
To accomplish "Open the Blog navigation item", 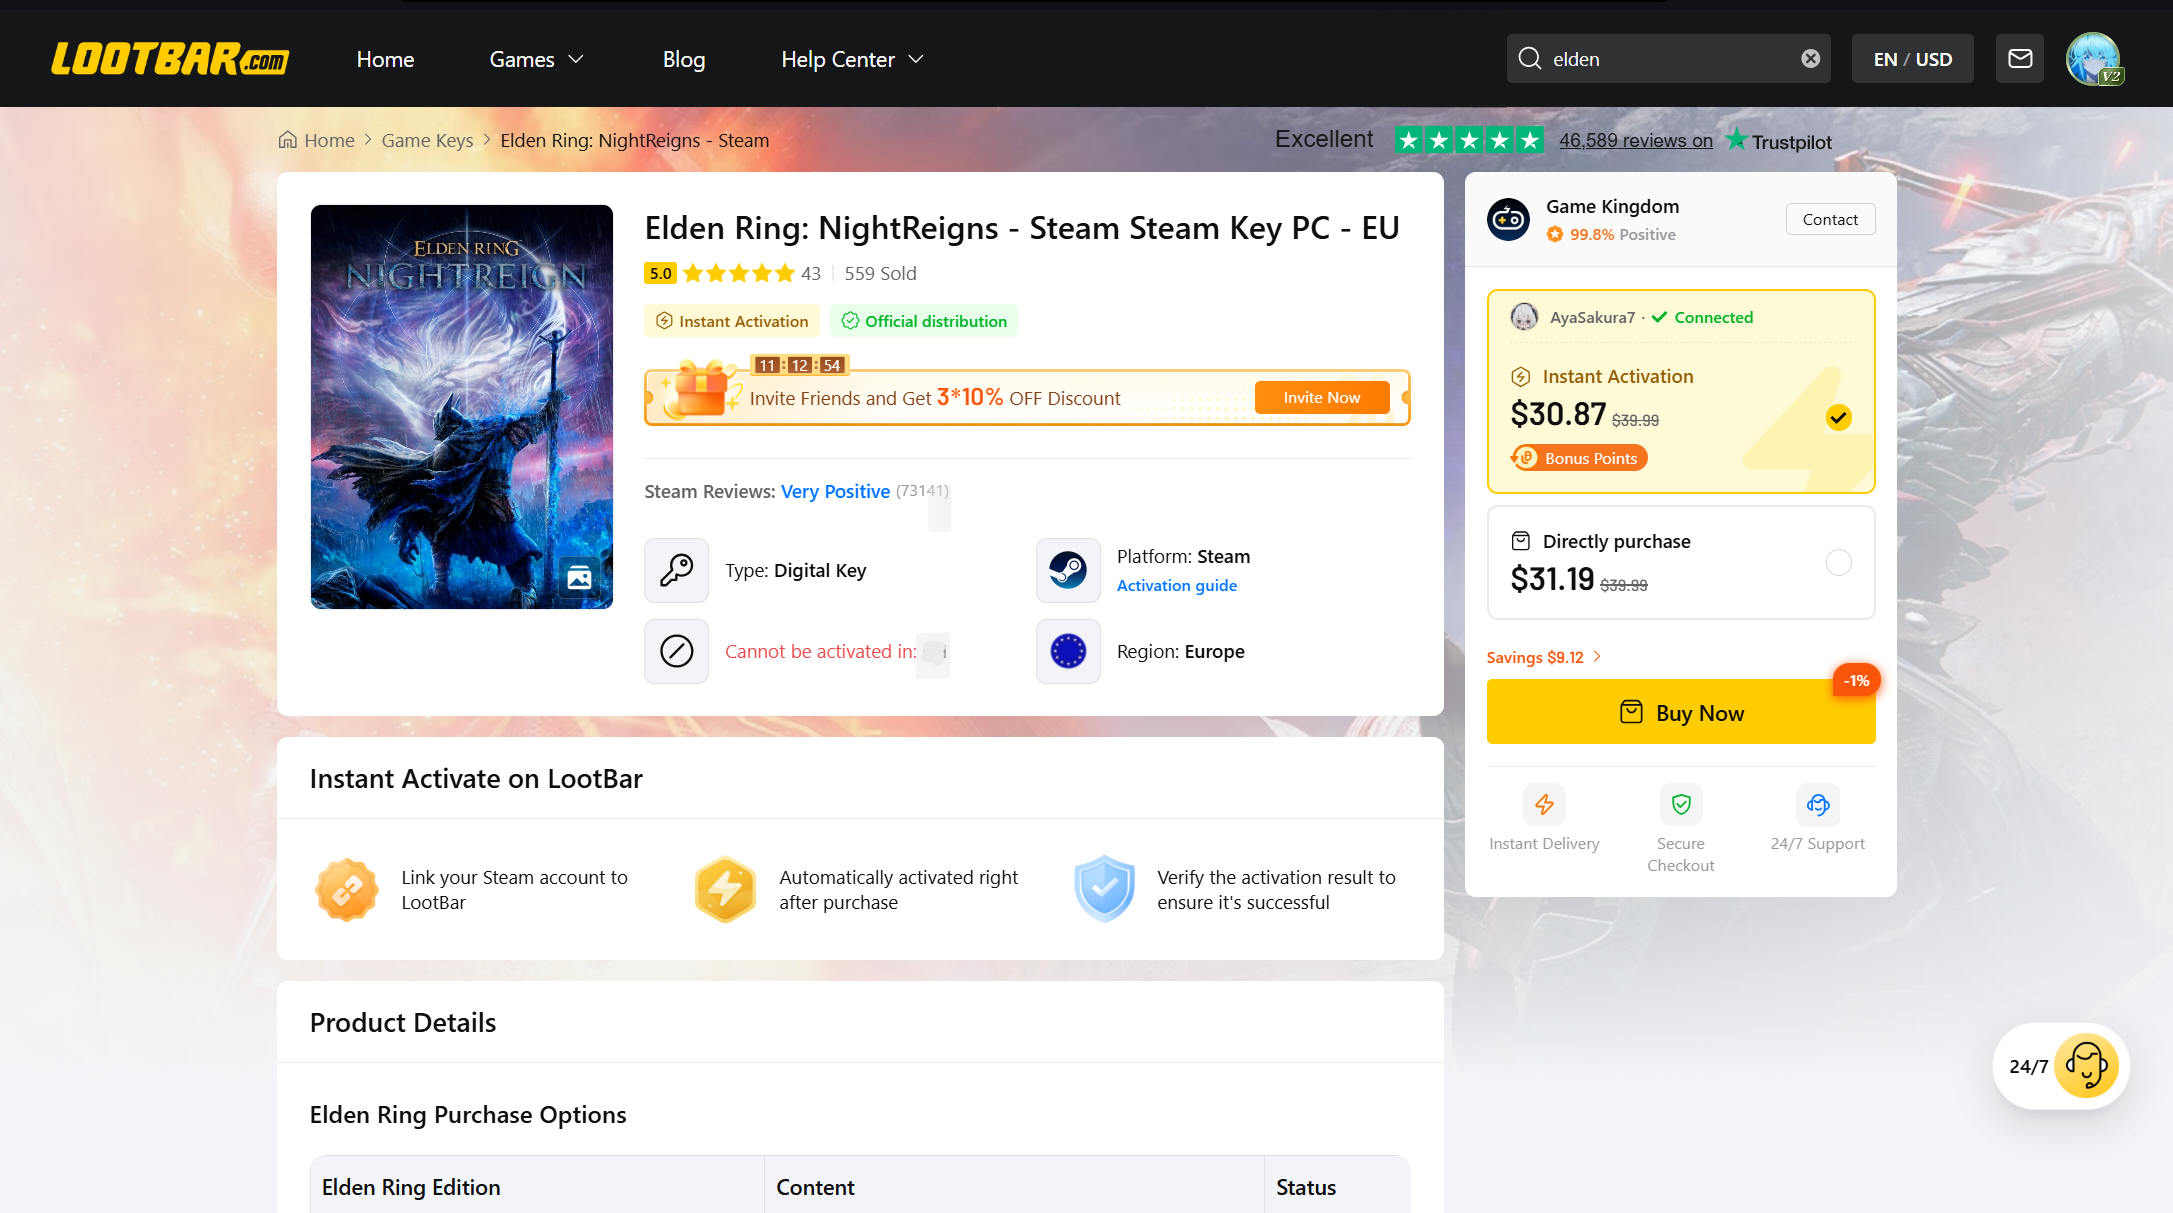I will 684,59.
